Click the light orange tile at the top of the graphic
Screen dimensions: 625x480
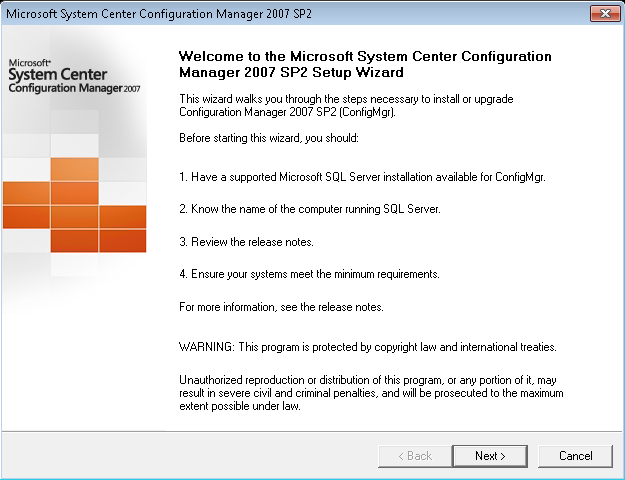[x=75, y=169]
